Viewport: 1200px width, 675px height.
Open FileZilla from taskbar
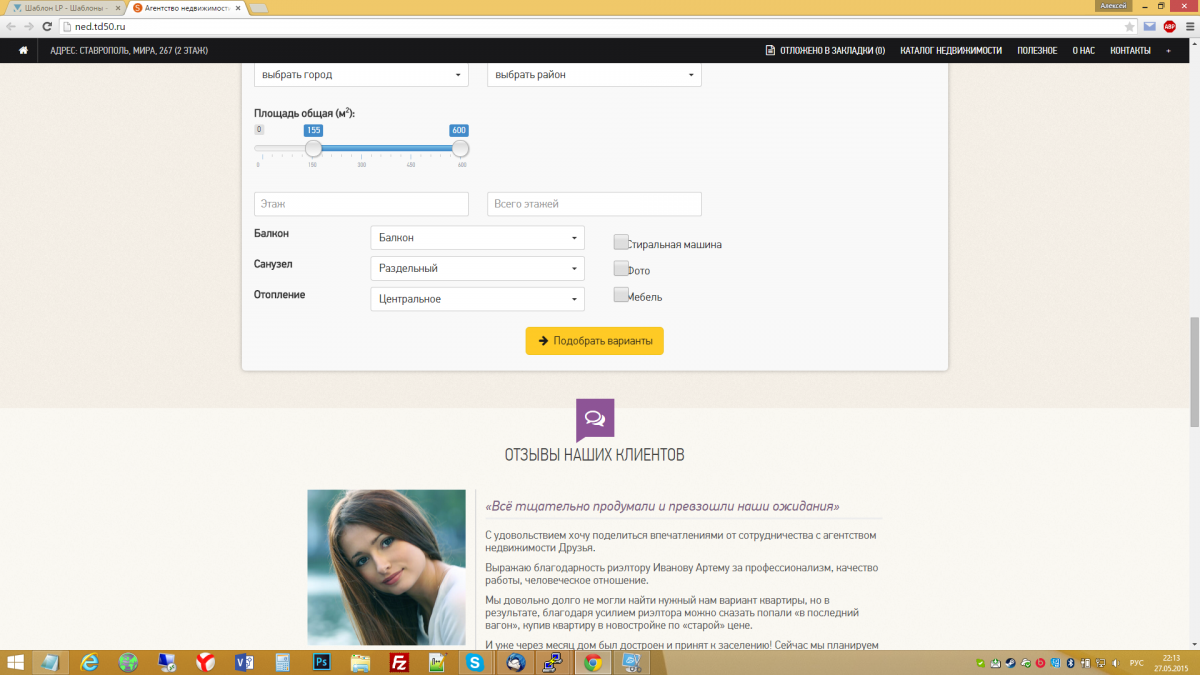(398, 662)
